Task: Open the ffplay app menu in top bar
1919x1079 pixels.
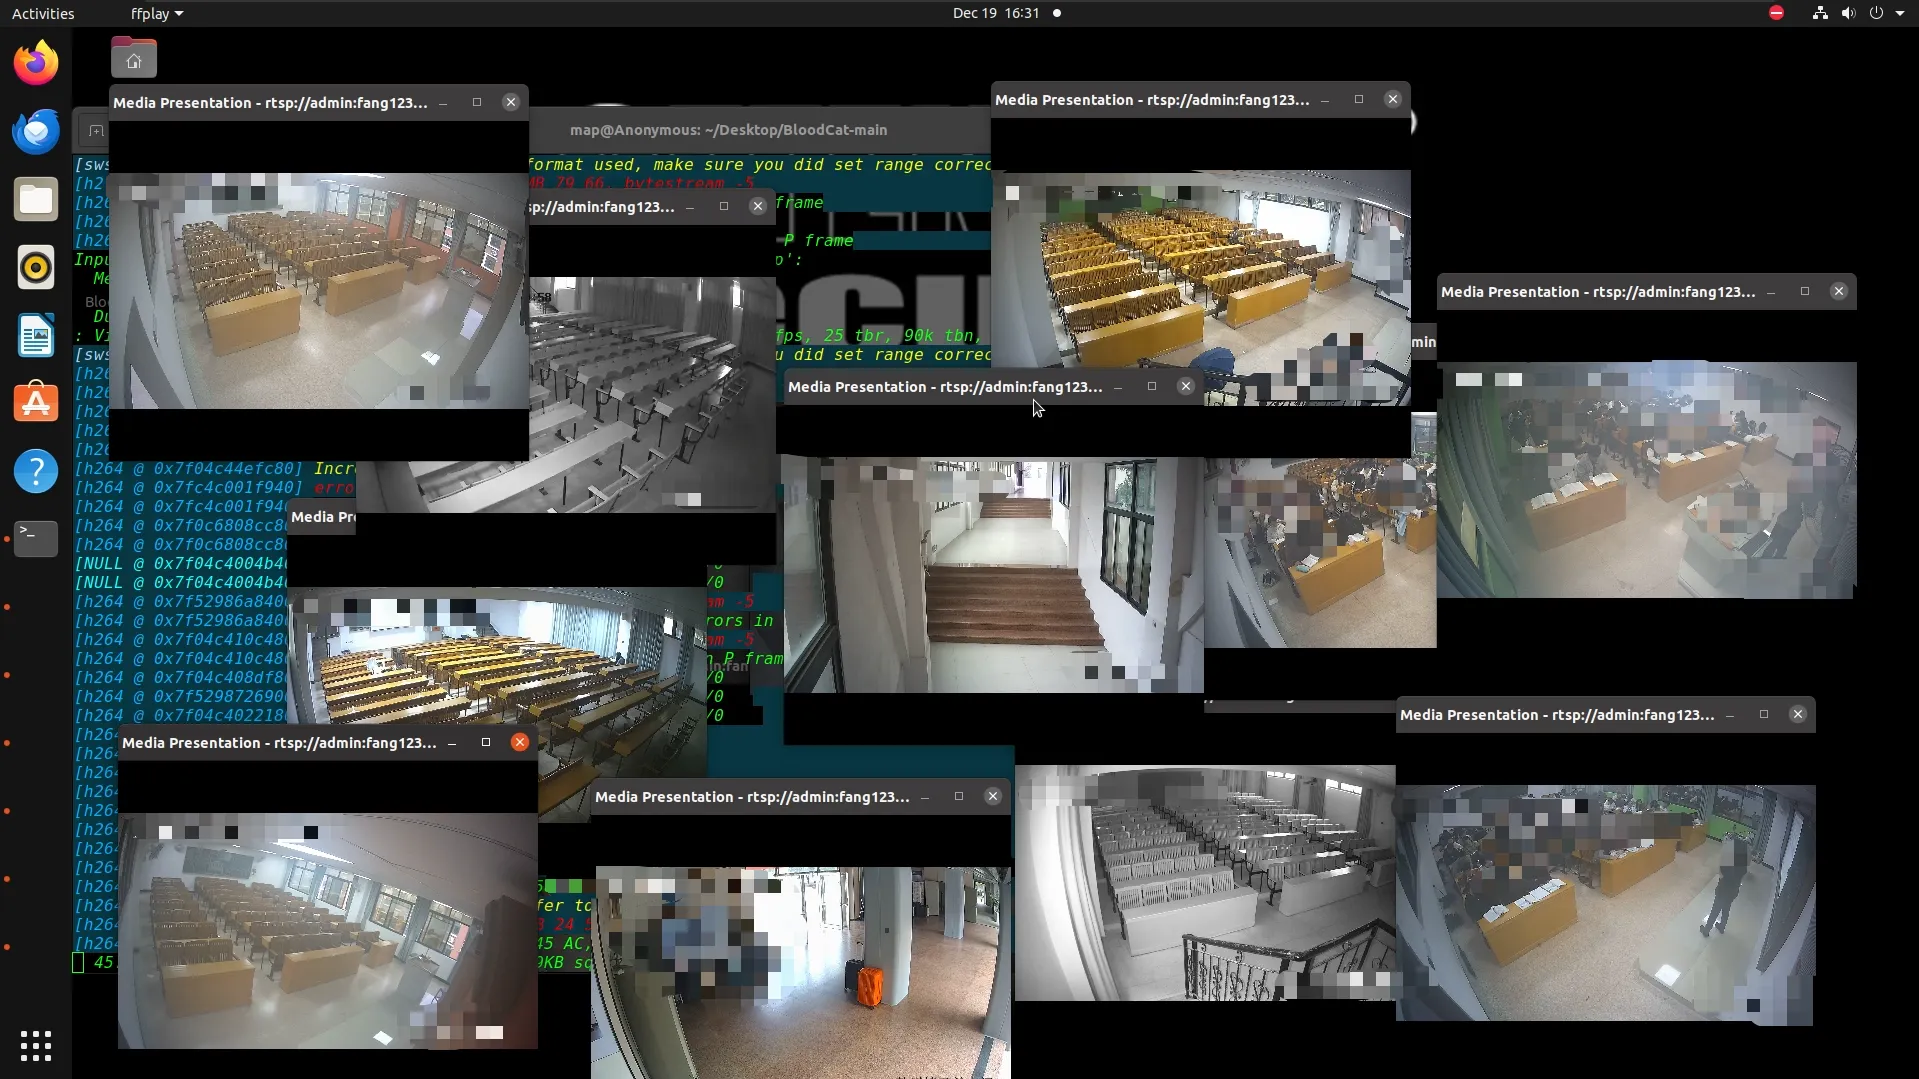Action: coord(157,13)
